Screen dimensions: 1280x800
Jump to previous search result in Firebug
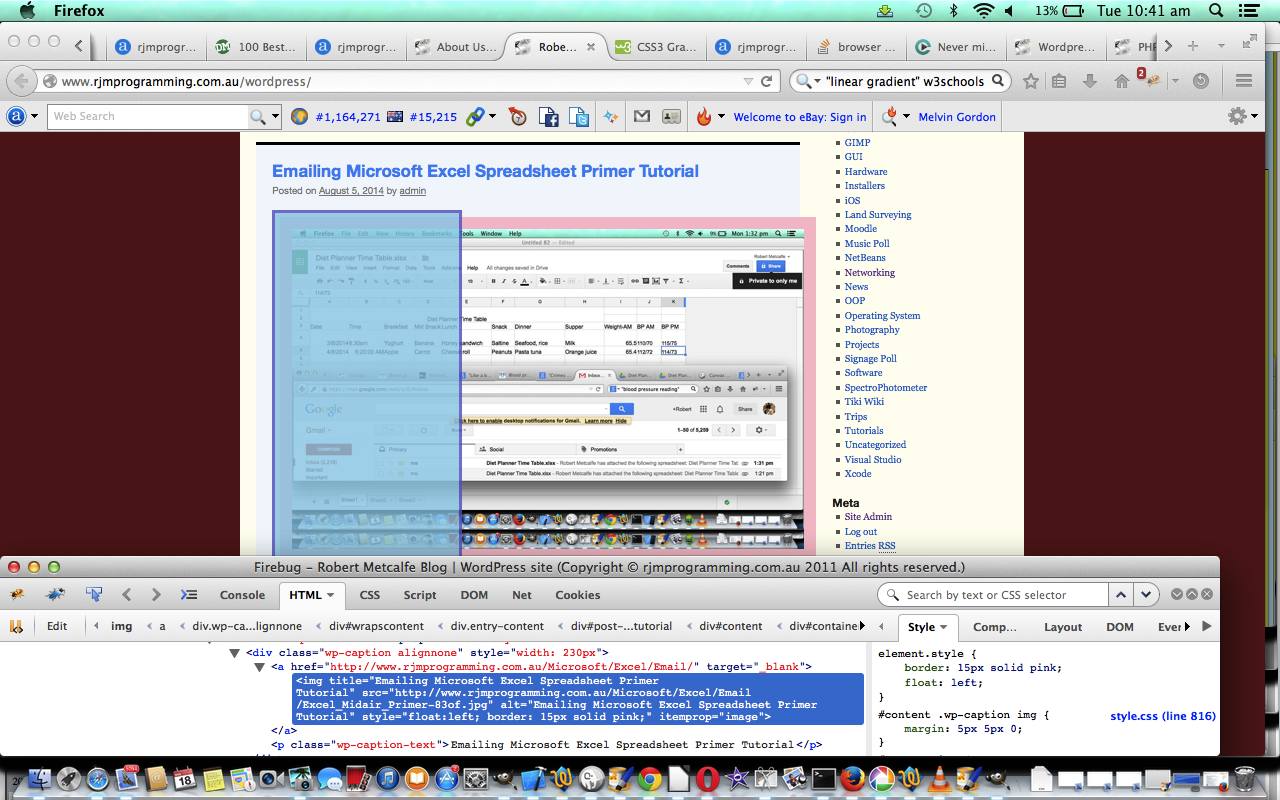coord(1122,594)
